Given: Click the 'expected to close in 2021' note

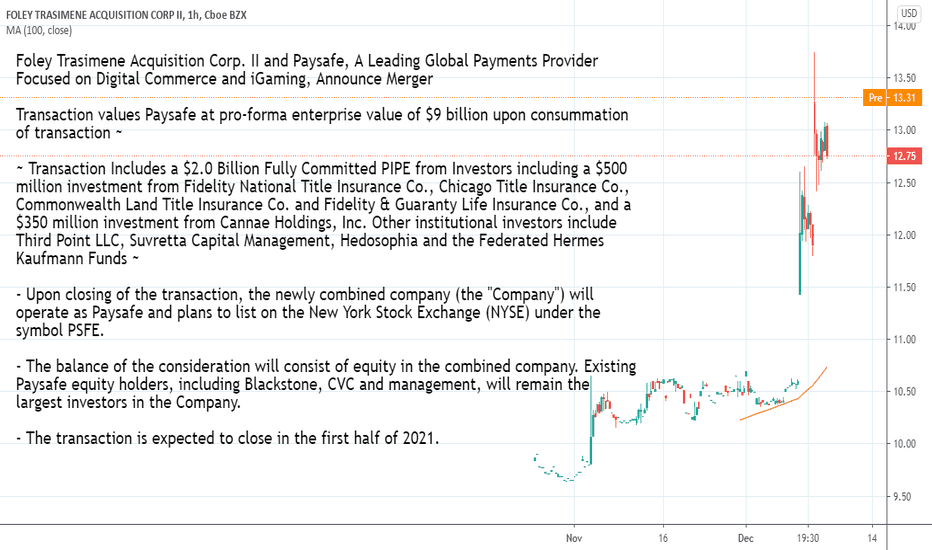Looking at the screenshot, I should 227,438.
